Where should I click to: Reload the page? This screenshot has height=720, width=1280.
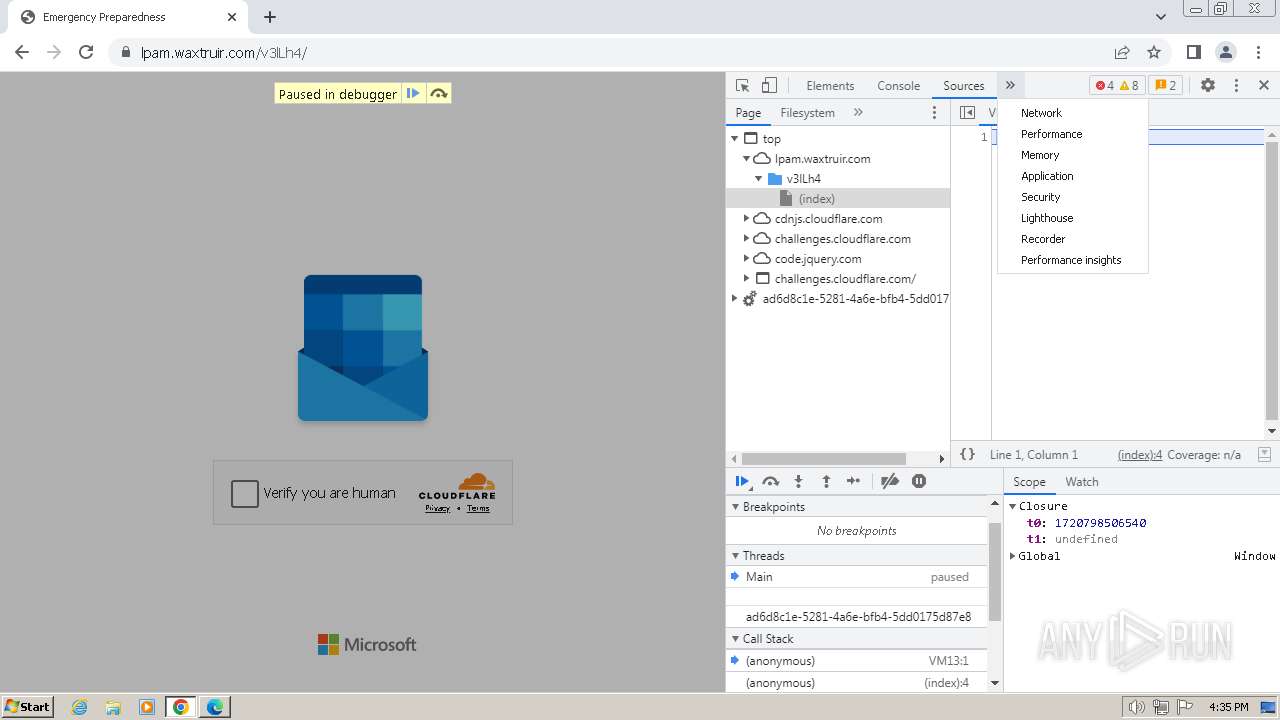(x=86, y=52)
